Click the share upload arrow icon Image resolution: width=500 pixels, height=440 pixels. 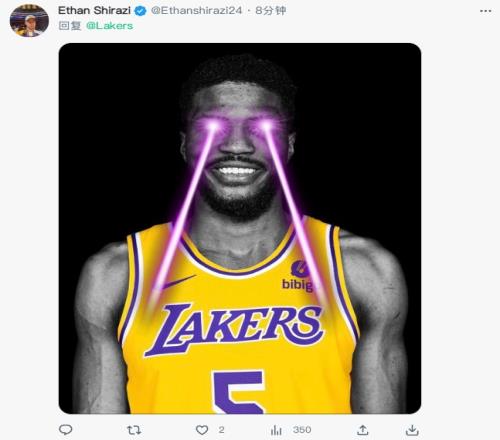pos(363,430)
